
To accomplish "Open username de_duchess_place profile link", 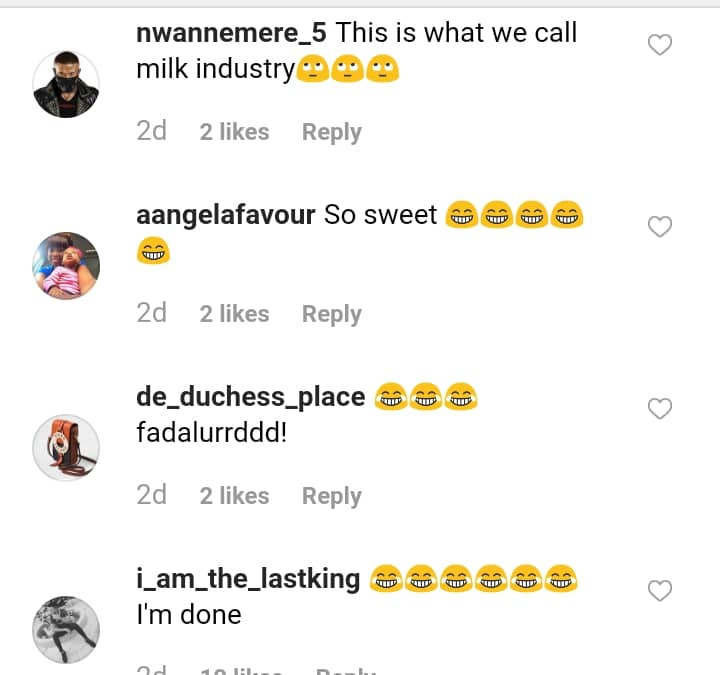I will click(x=250, y=397).
